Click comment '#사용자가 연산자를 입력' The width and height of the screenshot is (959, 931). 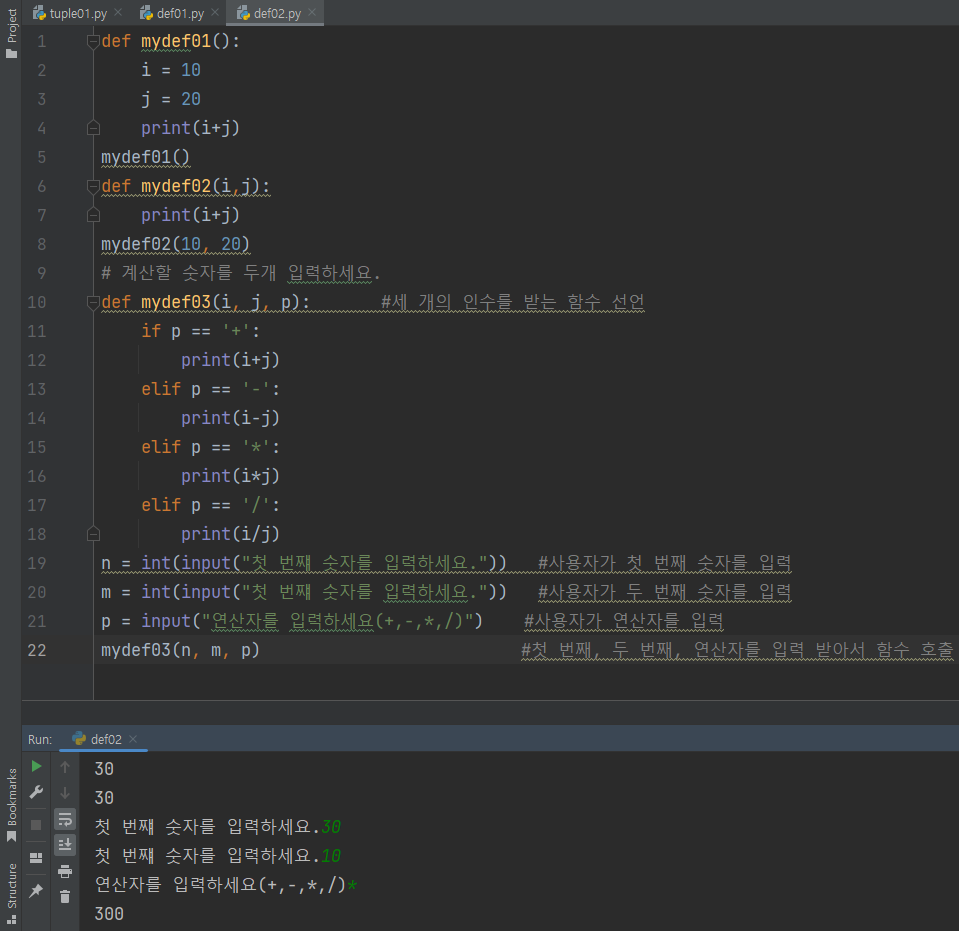coord(624,621)
